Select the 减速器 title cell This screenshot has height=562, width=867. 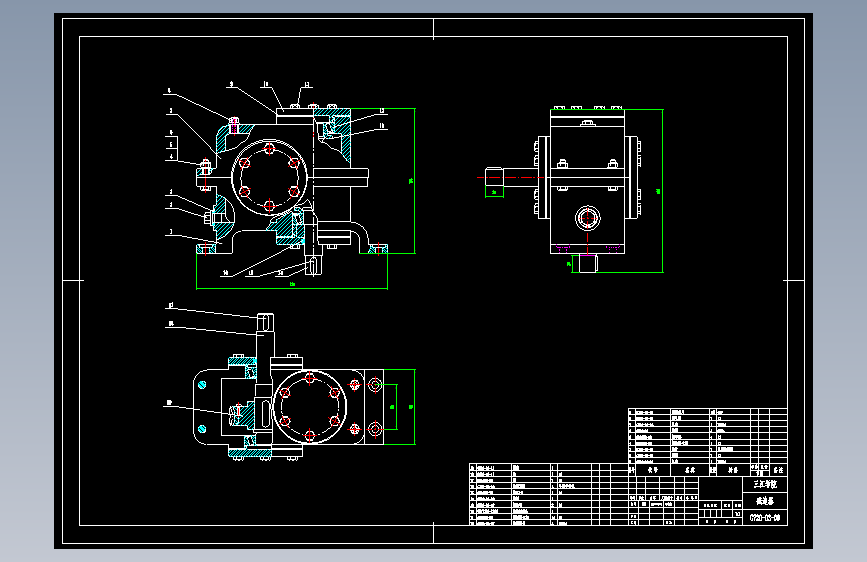(765, 501)
